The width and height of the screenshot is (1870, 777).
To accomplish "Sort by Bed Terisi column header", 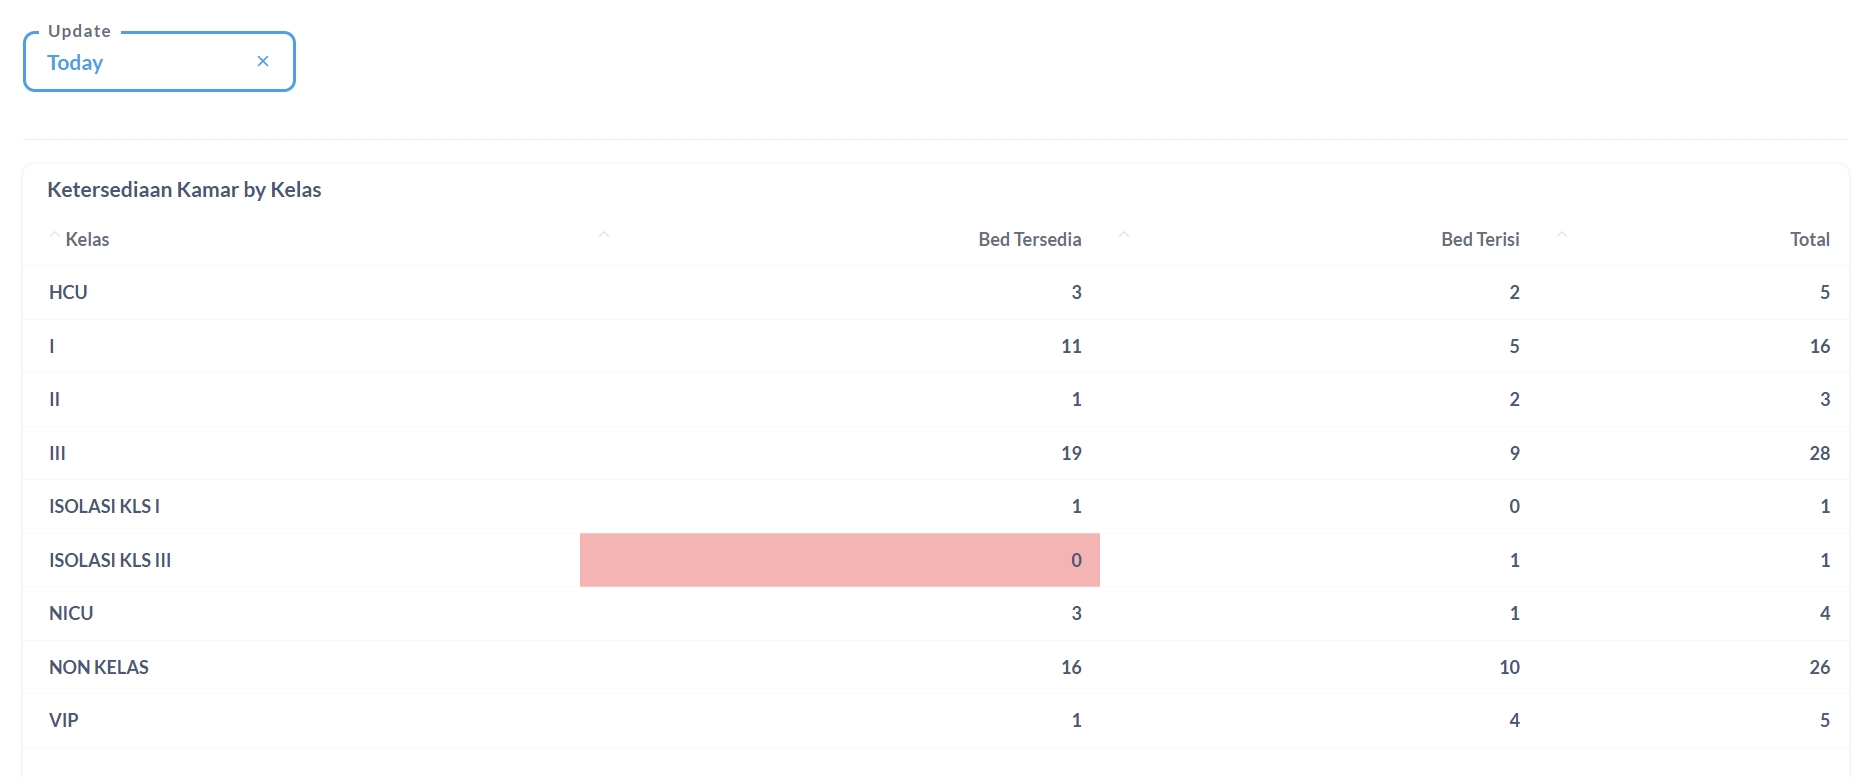I will coord(1480,240).
